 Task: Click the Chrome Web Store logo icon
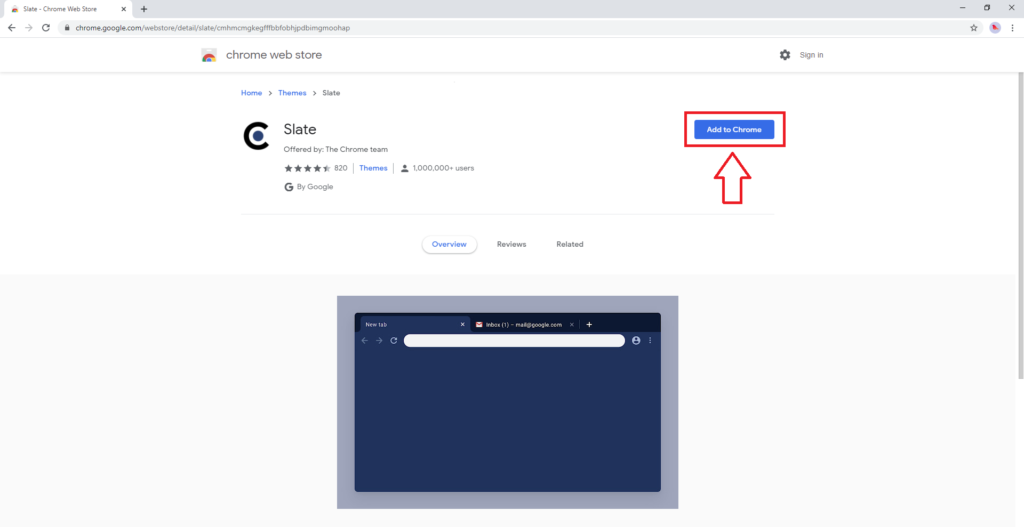[x=209, y=55]
